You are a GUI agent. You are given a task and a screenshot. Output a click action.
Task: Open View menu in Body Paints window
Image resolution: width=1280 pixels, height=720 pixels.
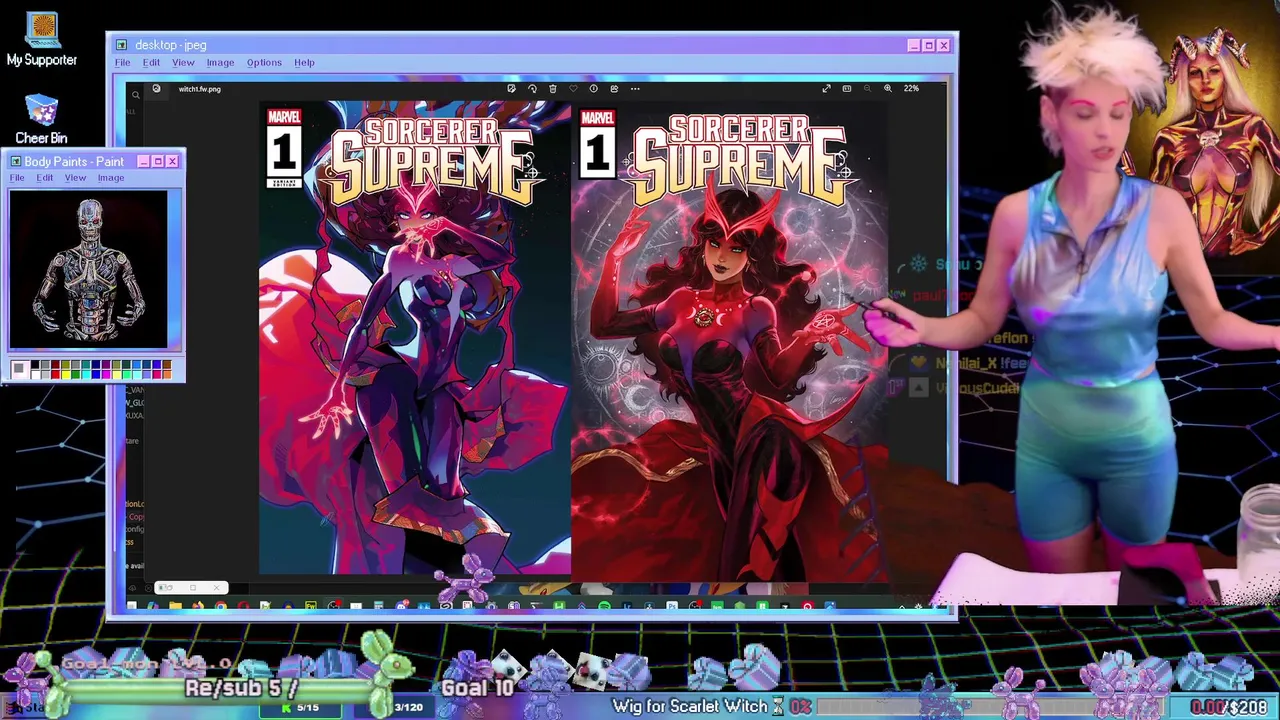pyautogui.click(x=75, y=178)
